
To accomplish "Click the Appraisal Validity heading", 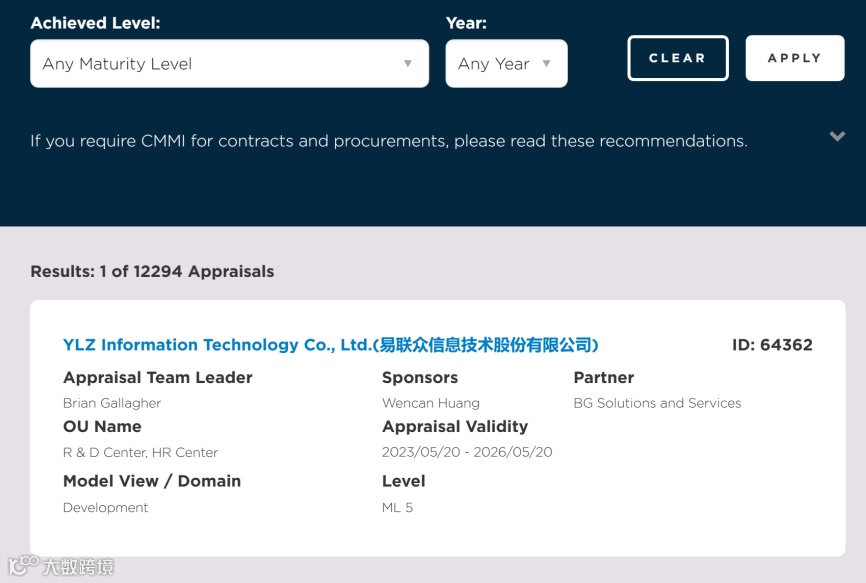I will (455, 427).
